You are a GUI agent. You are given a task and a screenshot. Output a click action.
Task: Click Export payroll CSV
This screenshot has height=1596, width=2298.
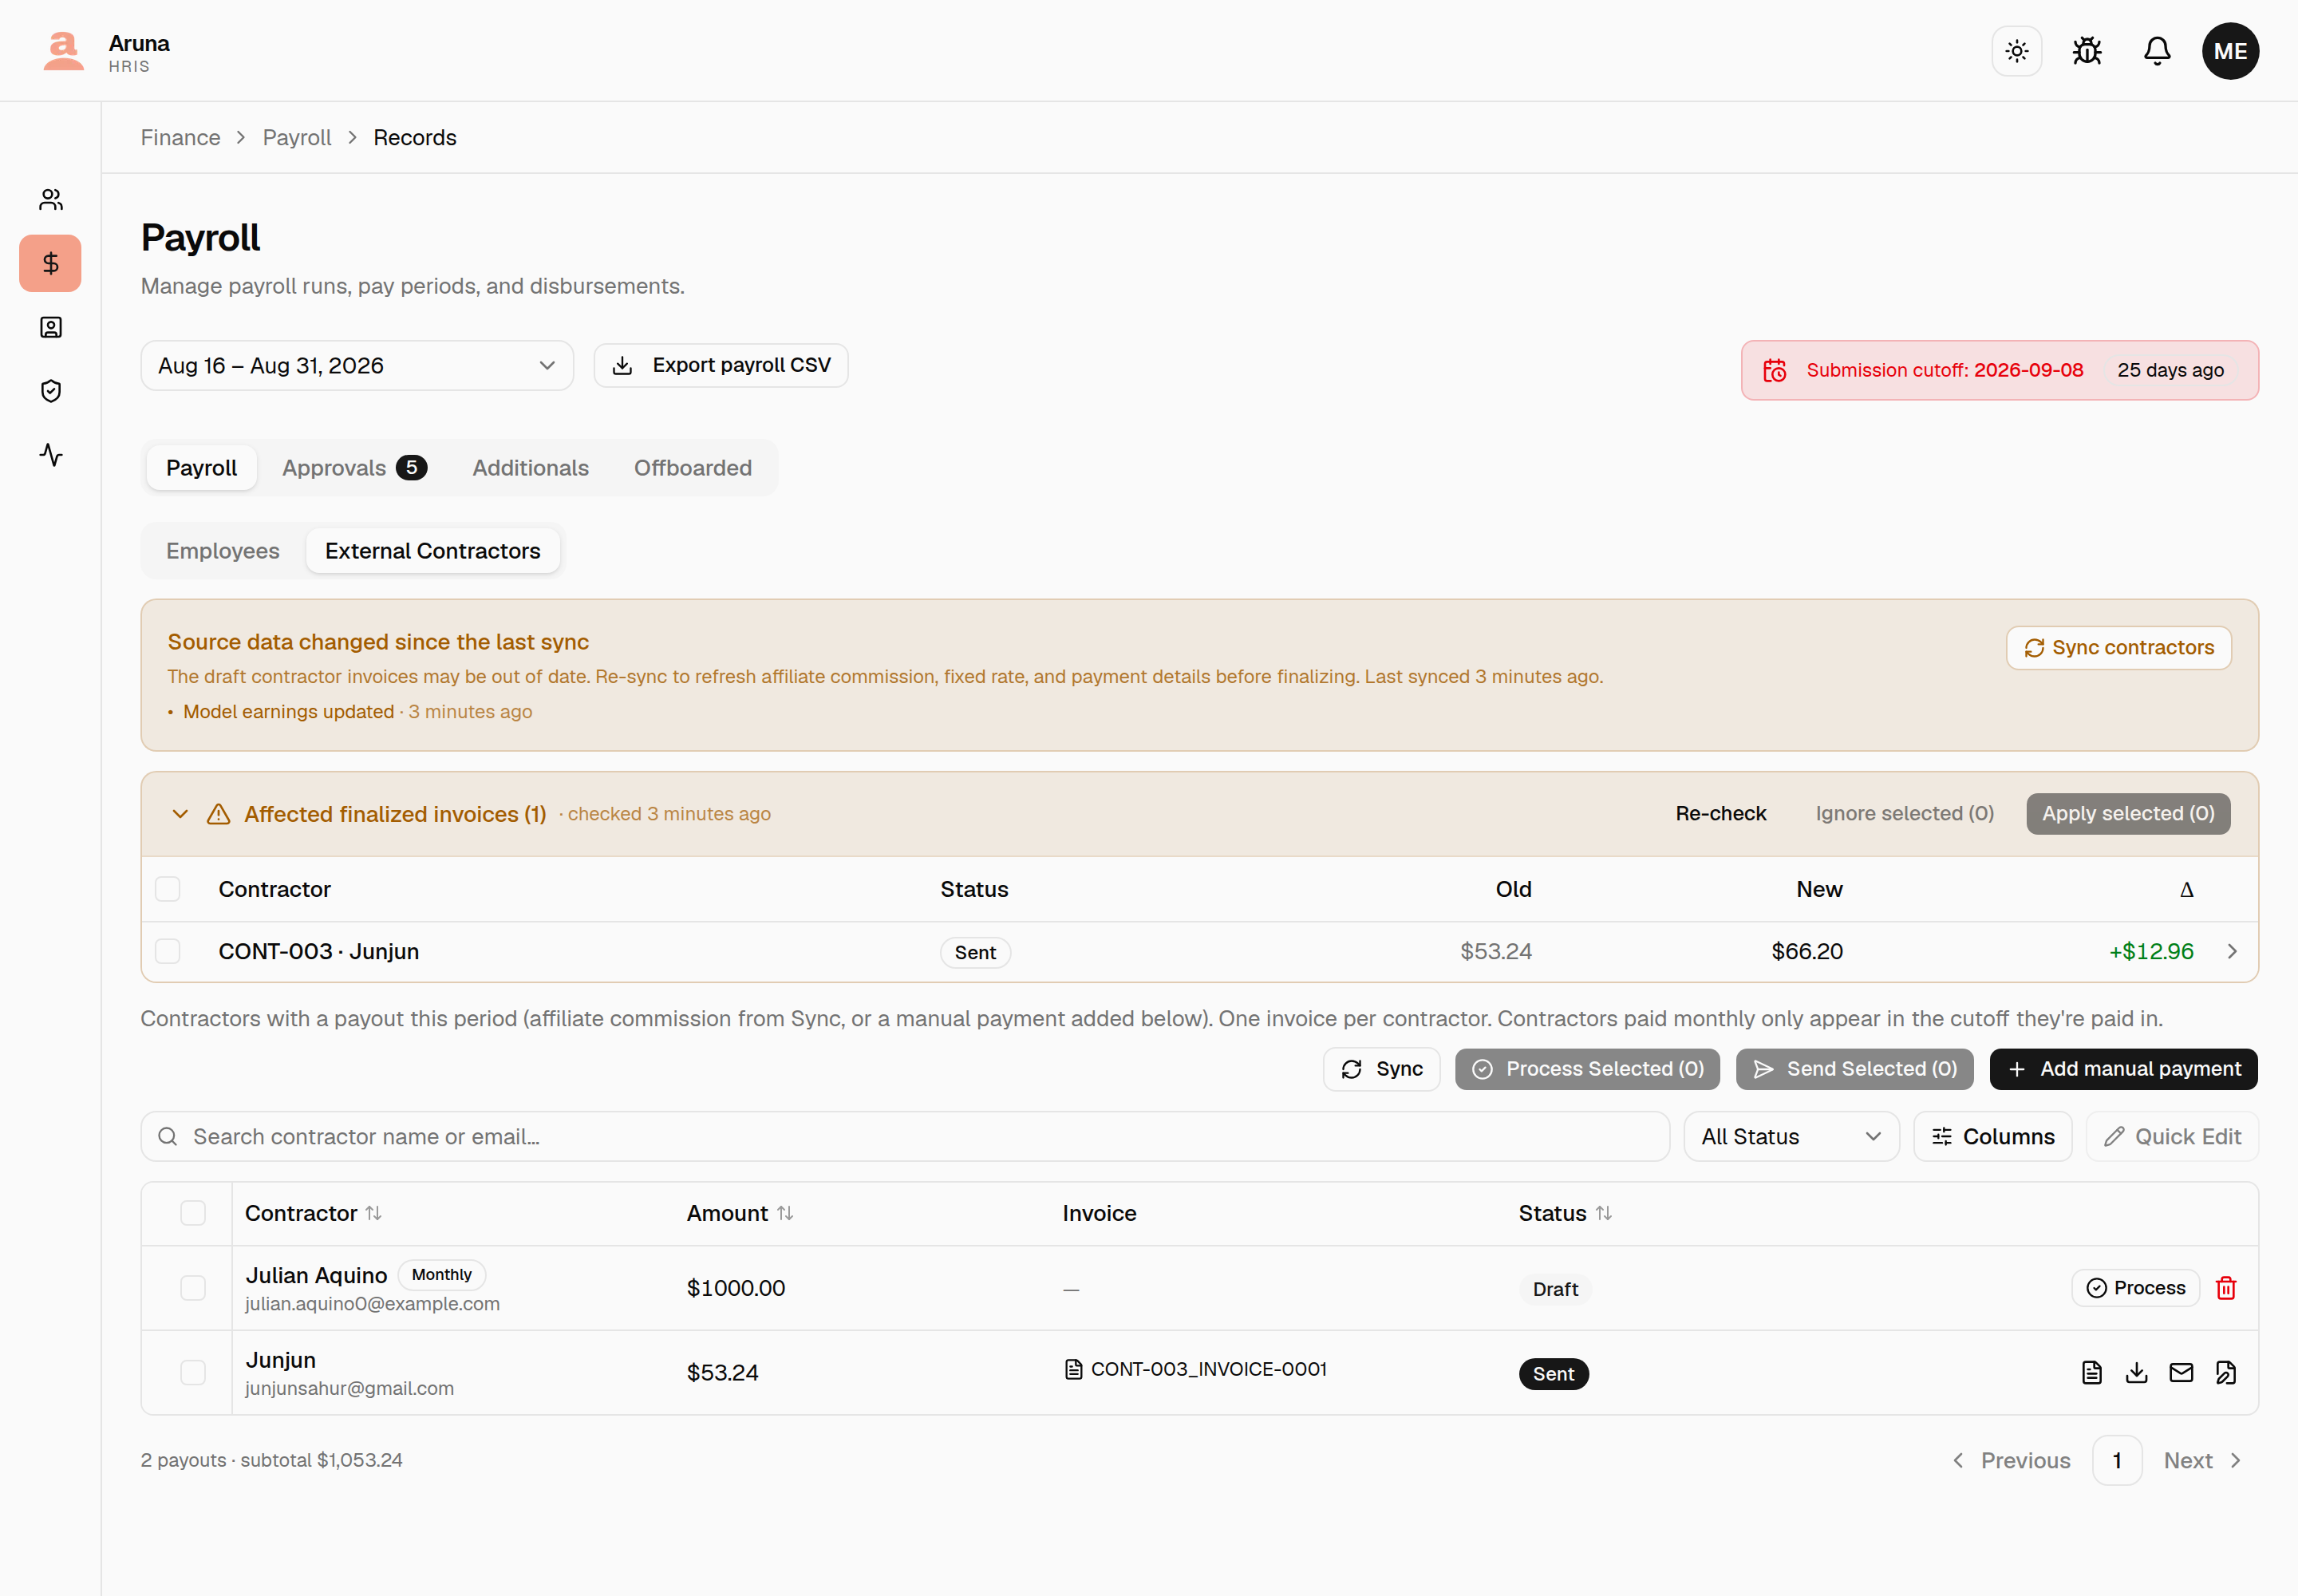(720, 366)
